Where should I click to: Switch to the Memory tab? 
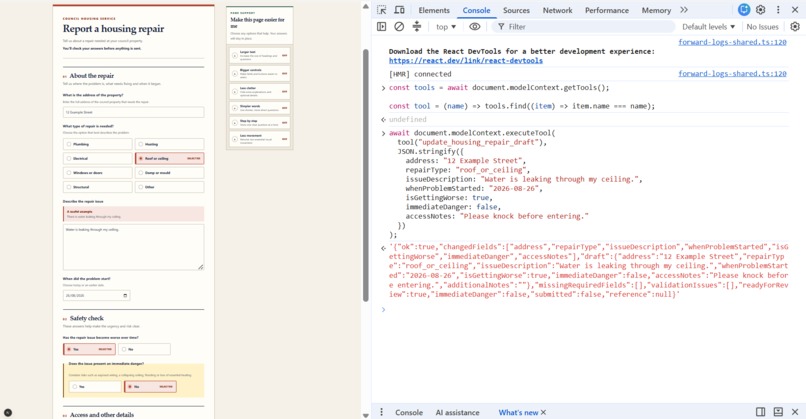coord(656,10)
